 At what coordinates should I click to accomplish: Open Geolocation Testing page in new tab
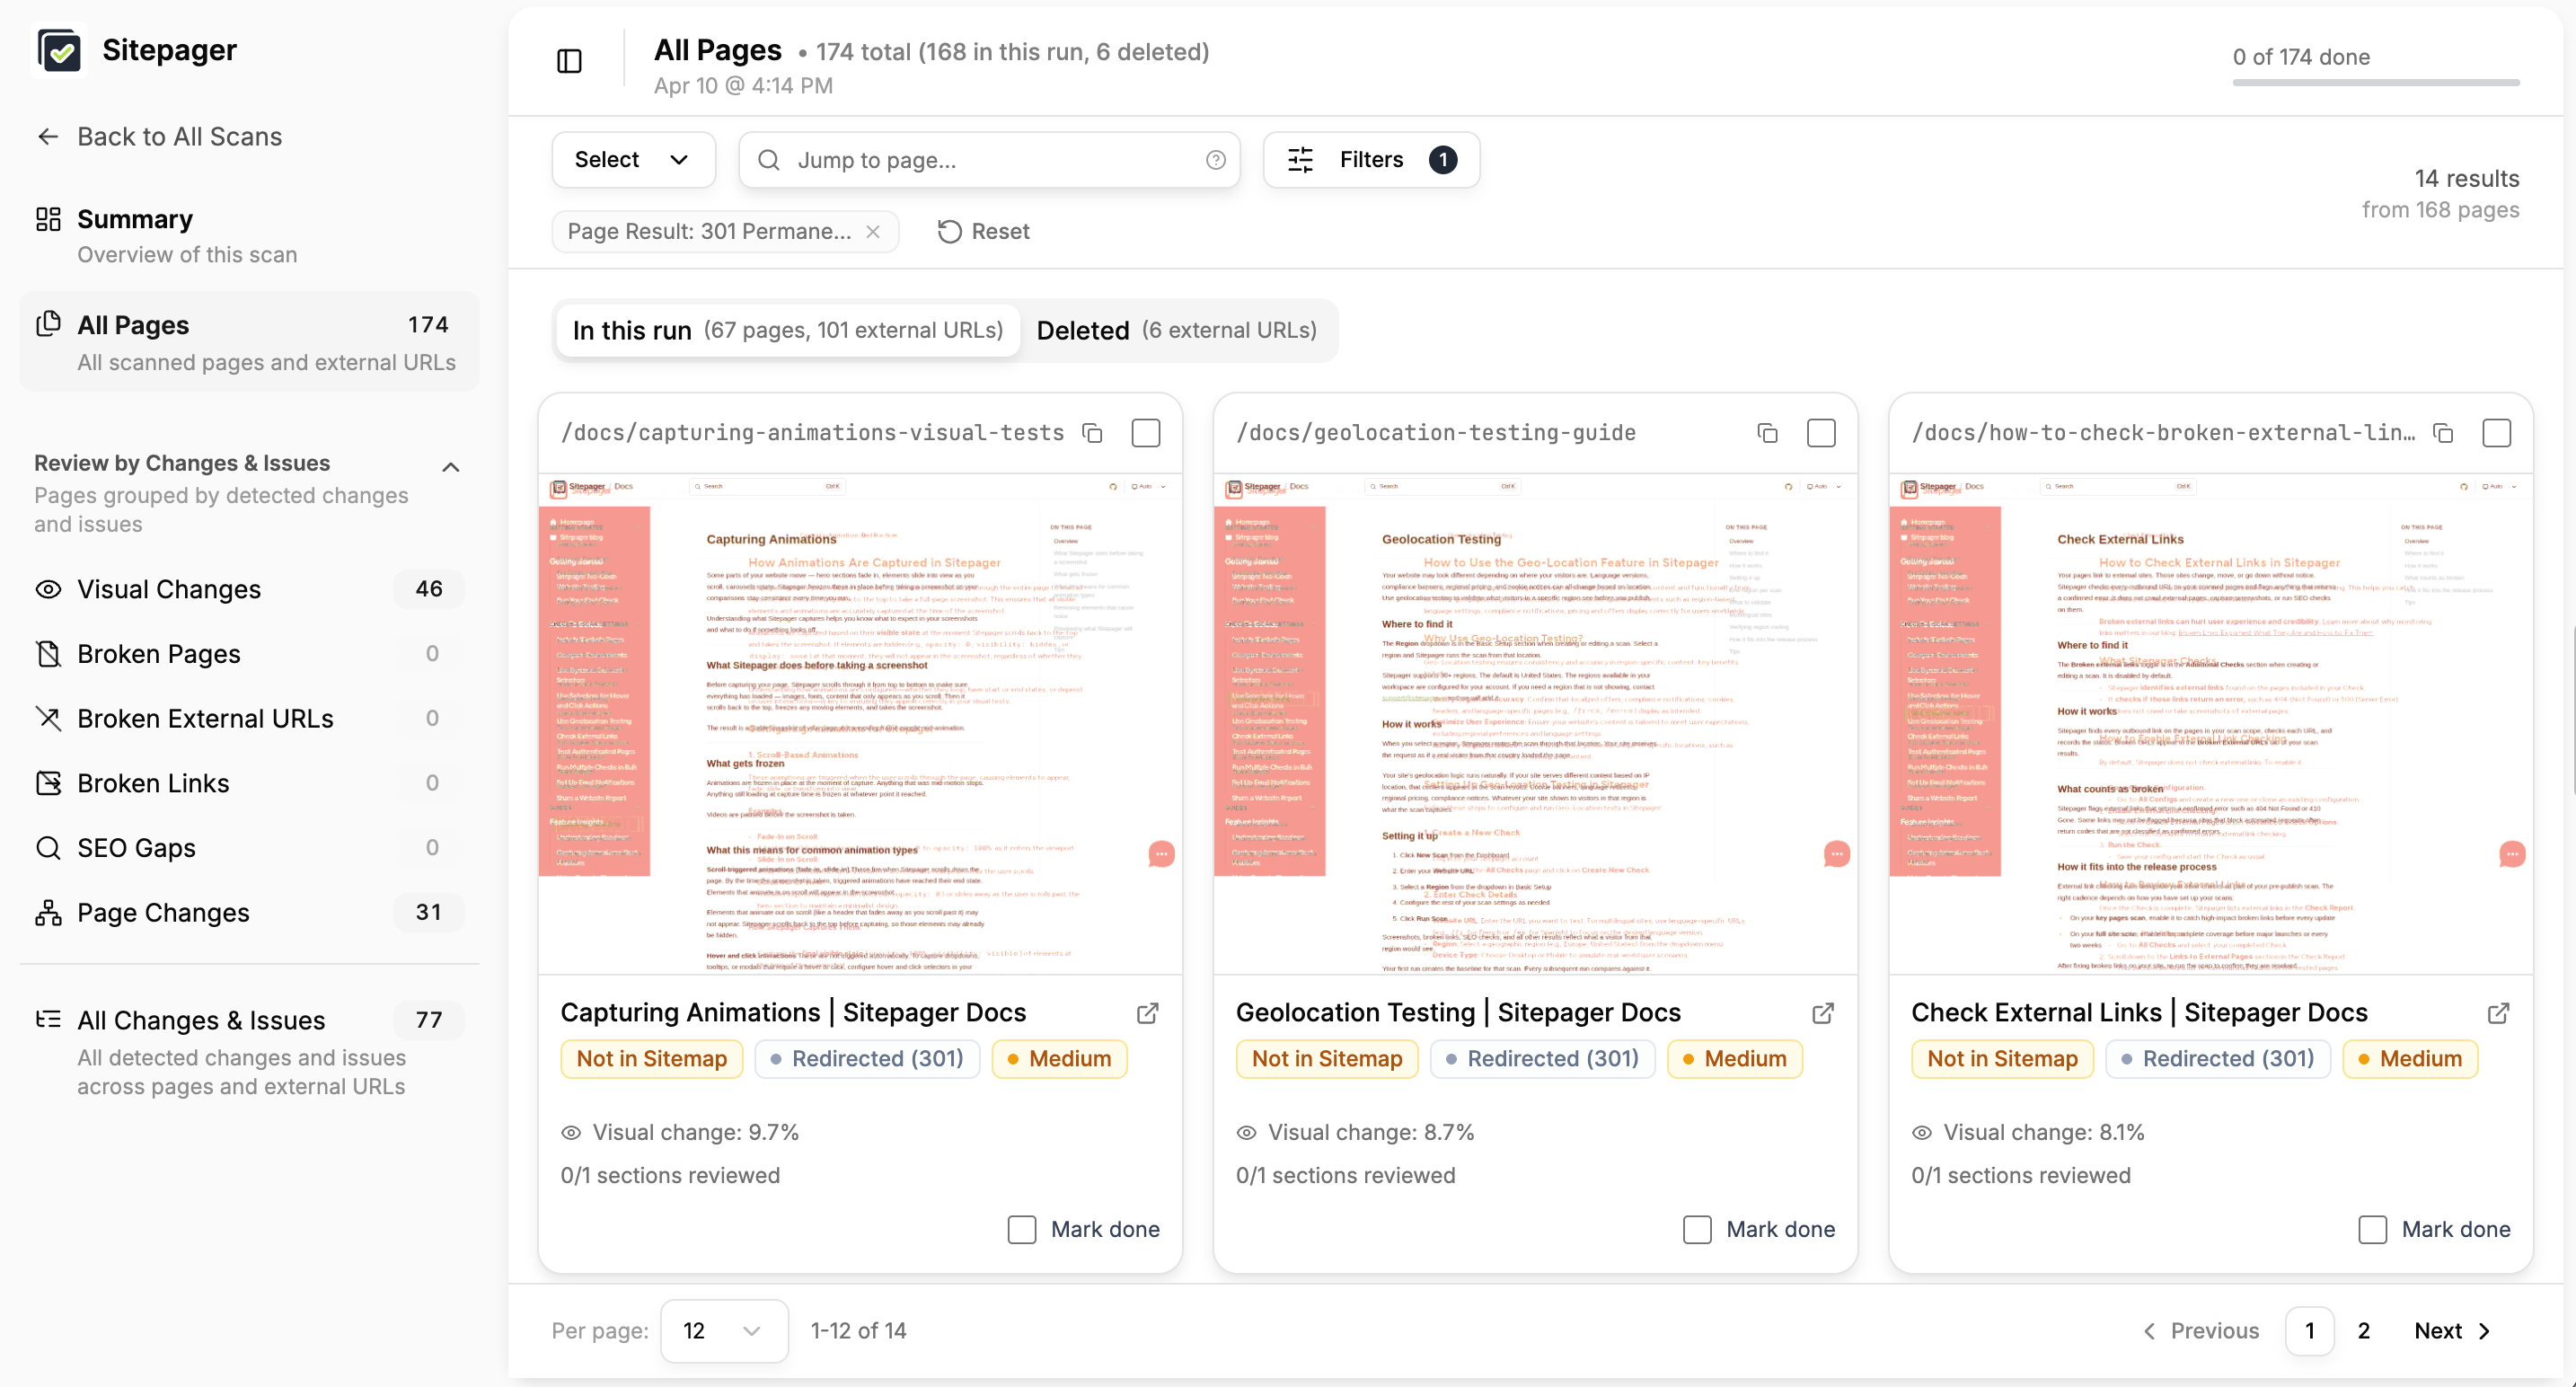pos(1822,1013)
